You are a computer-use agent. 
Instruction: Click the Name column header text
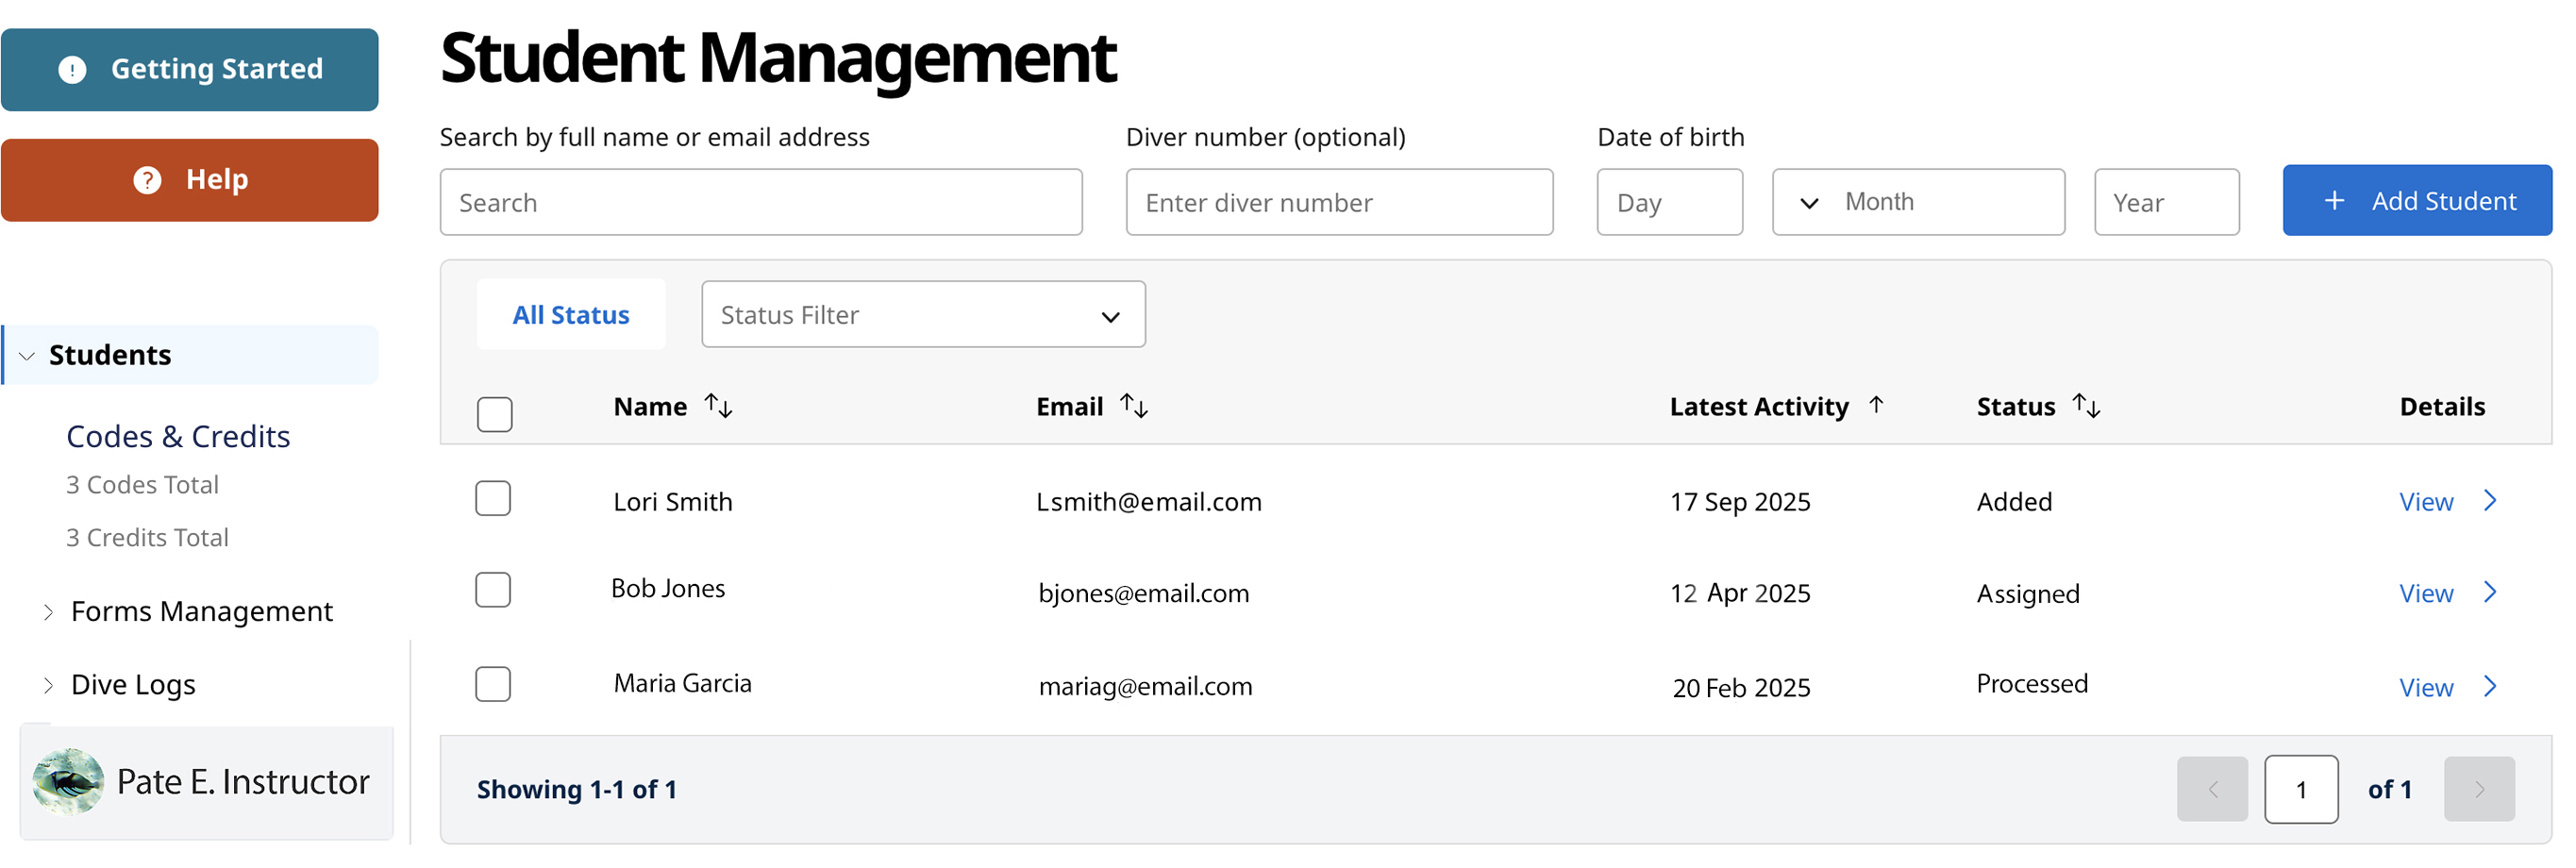pyautogui.click(x=651, y=407)
